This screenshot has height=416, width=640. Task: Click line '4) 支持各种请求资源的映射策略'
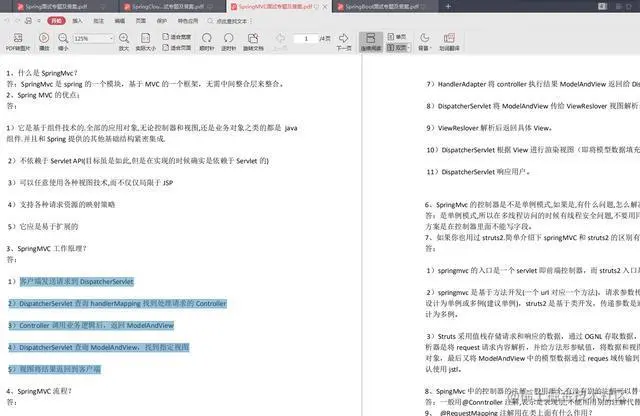click(61, 205)
